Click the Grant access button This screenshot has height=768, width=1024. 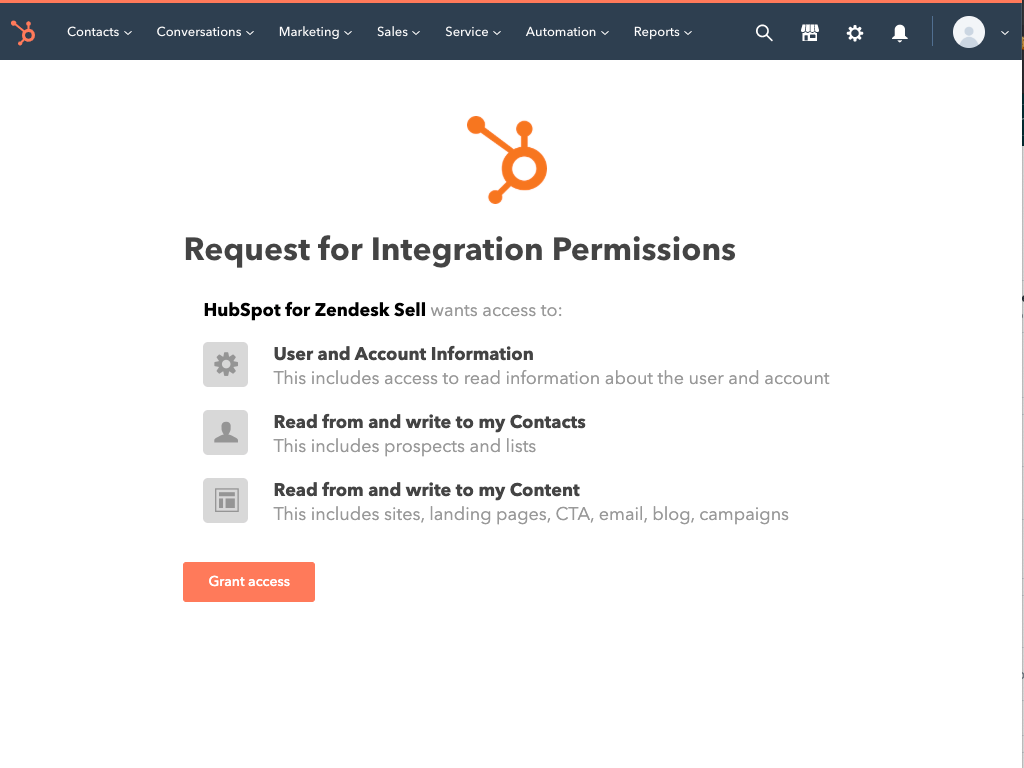point(248,581)
